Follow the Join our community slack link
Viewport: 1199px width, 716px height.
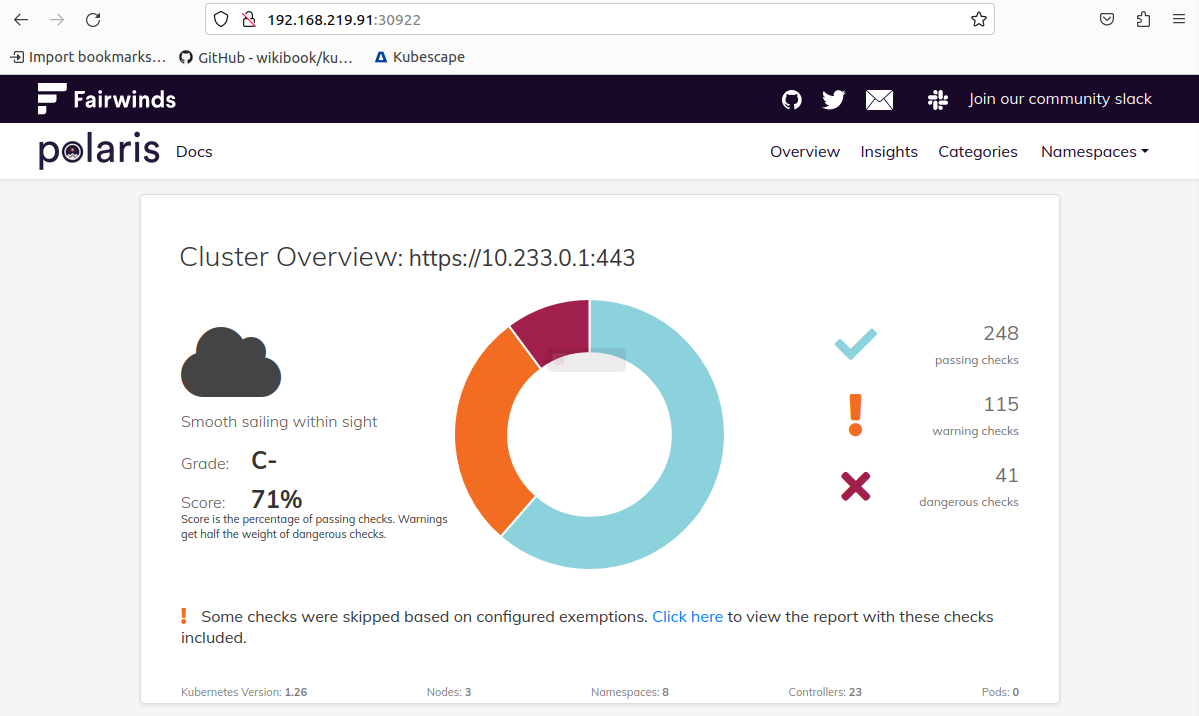point(1060,99)
